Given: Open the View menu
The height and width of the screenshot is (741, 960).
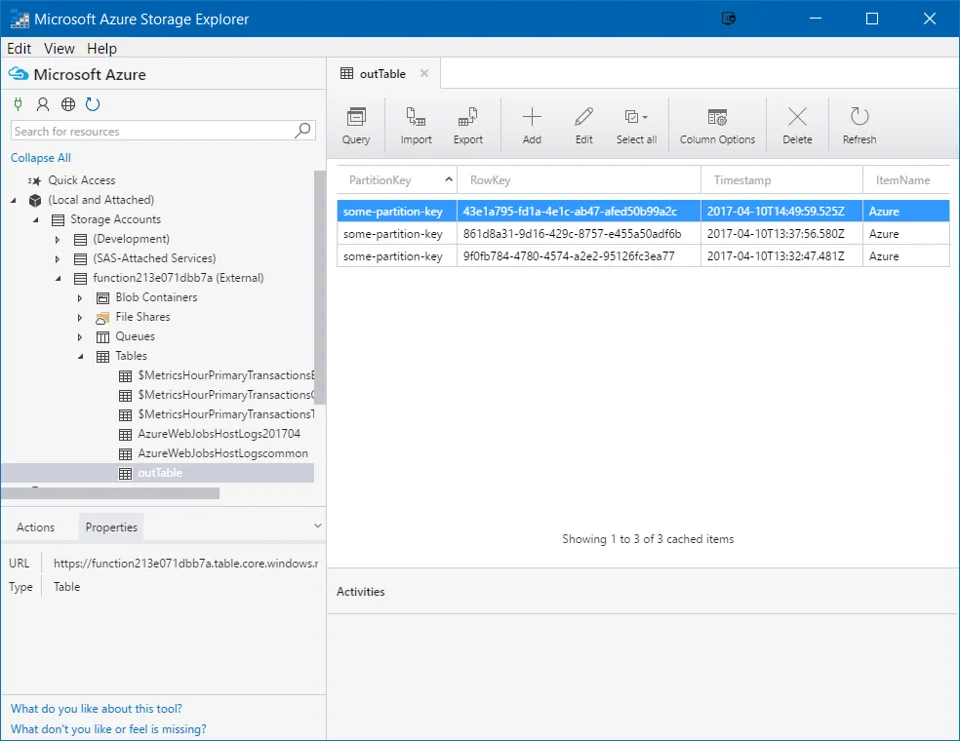Looking at the screenshot, I should (x=59, y=48).
